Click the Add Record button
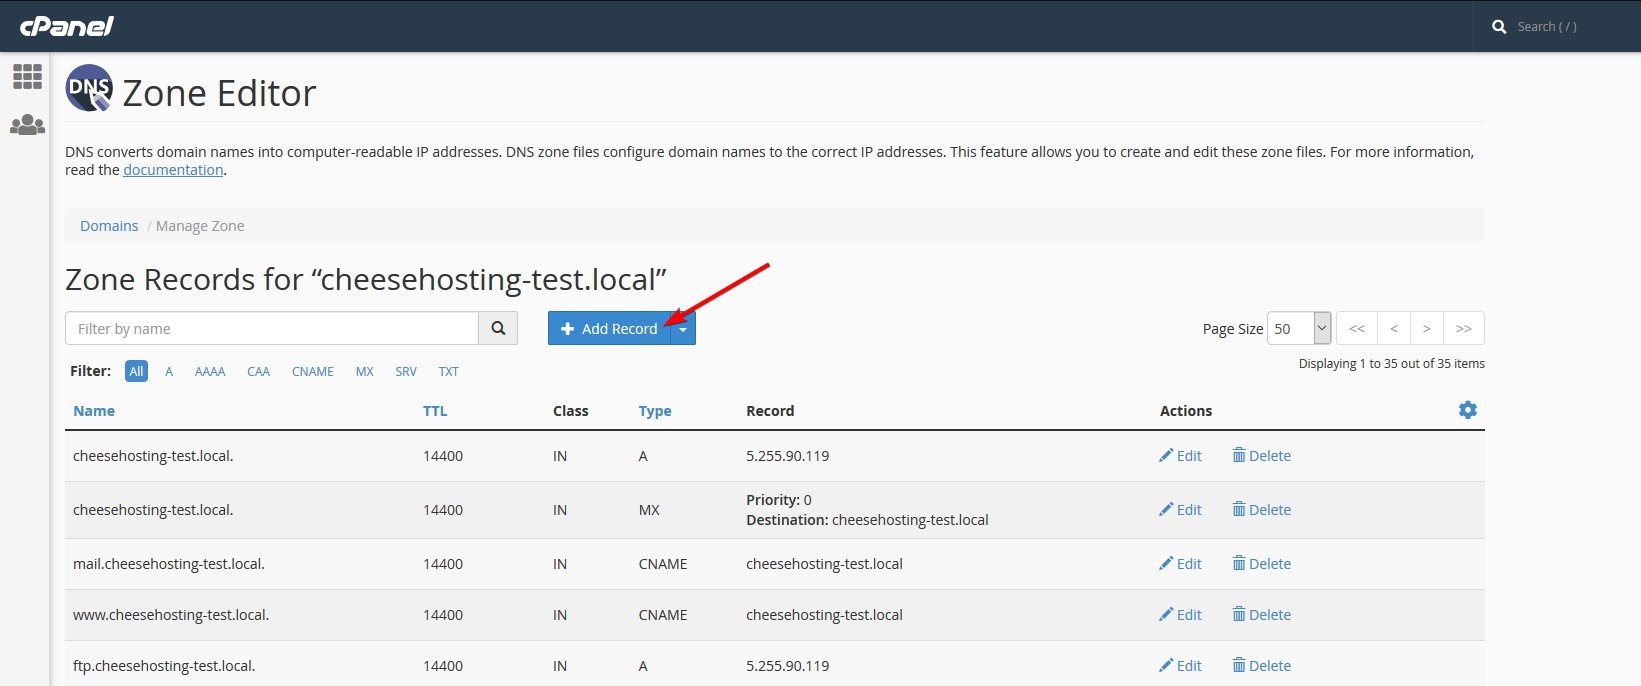This screenshot has height=686, width=1641. (609, 328)
